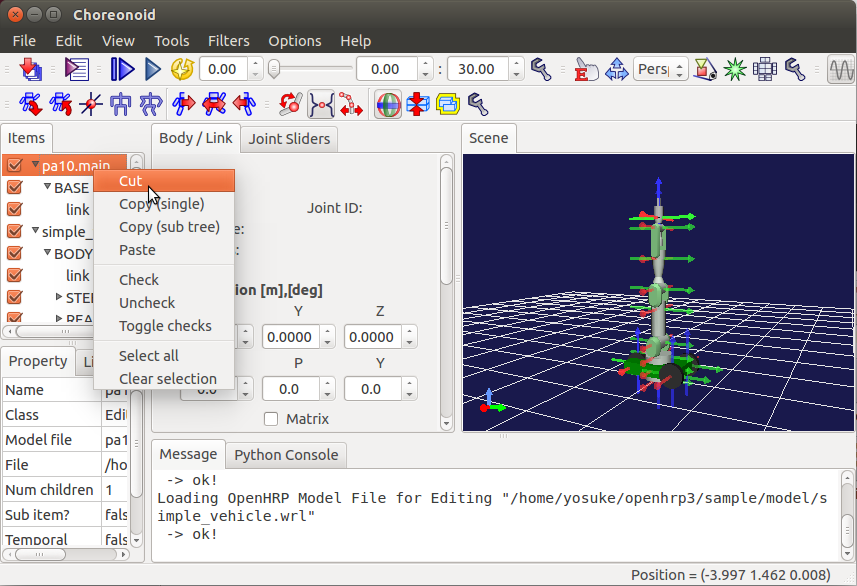Expand the STEER tree node

coord(59,297)
